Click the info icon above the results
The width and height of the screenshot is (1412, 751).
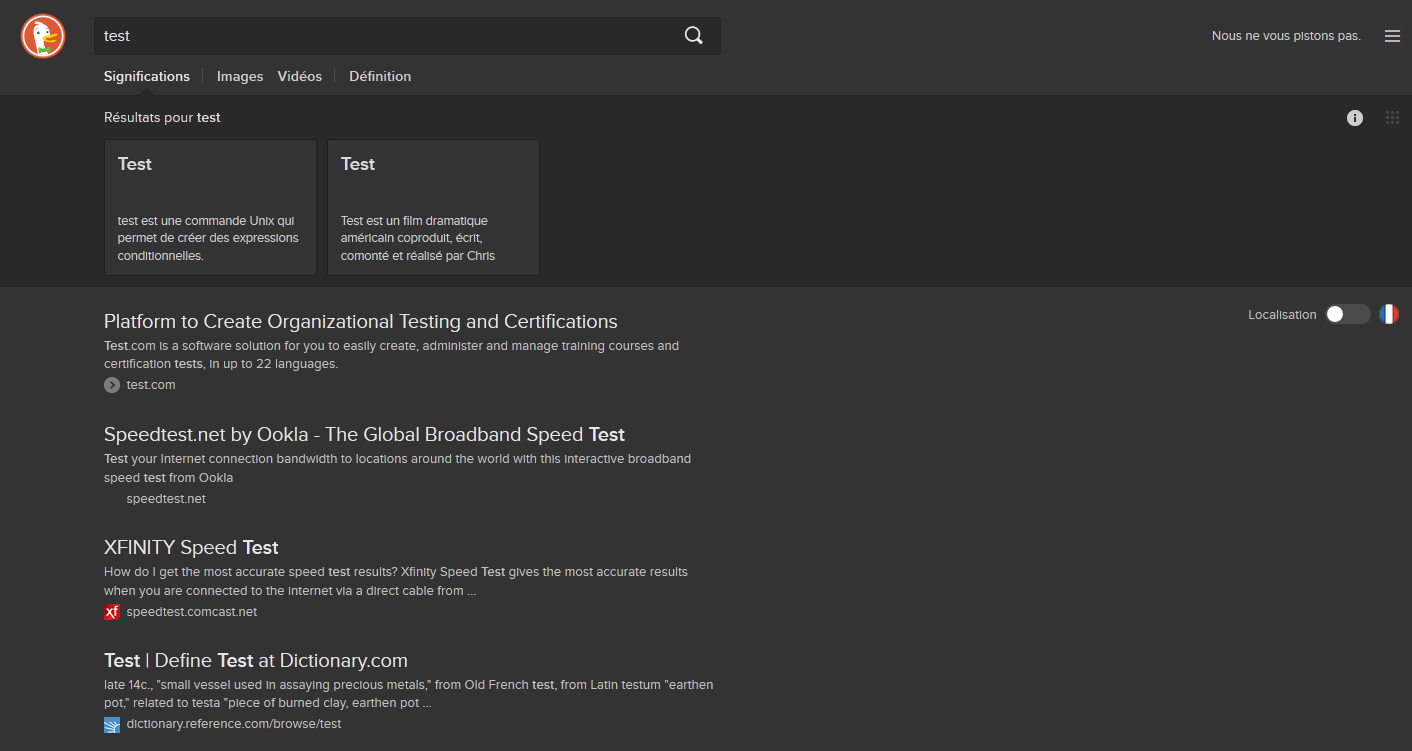click(x=1355, y=117)
